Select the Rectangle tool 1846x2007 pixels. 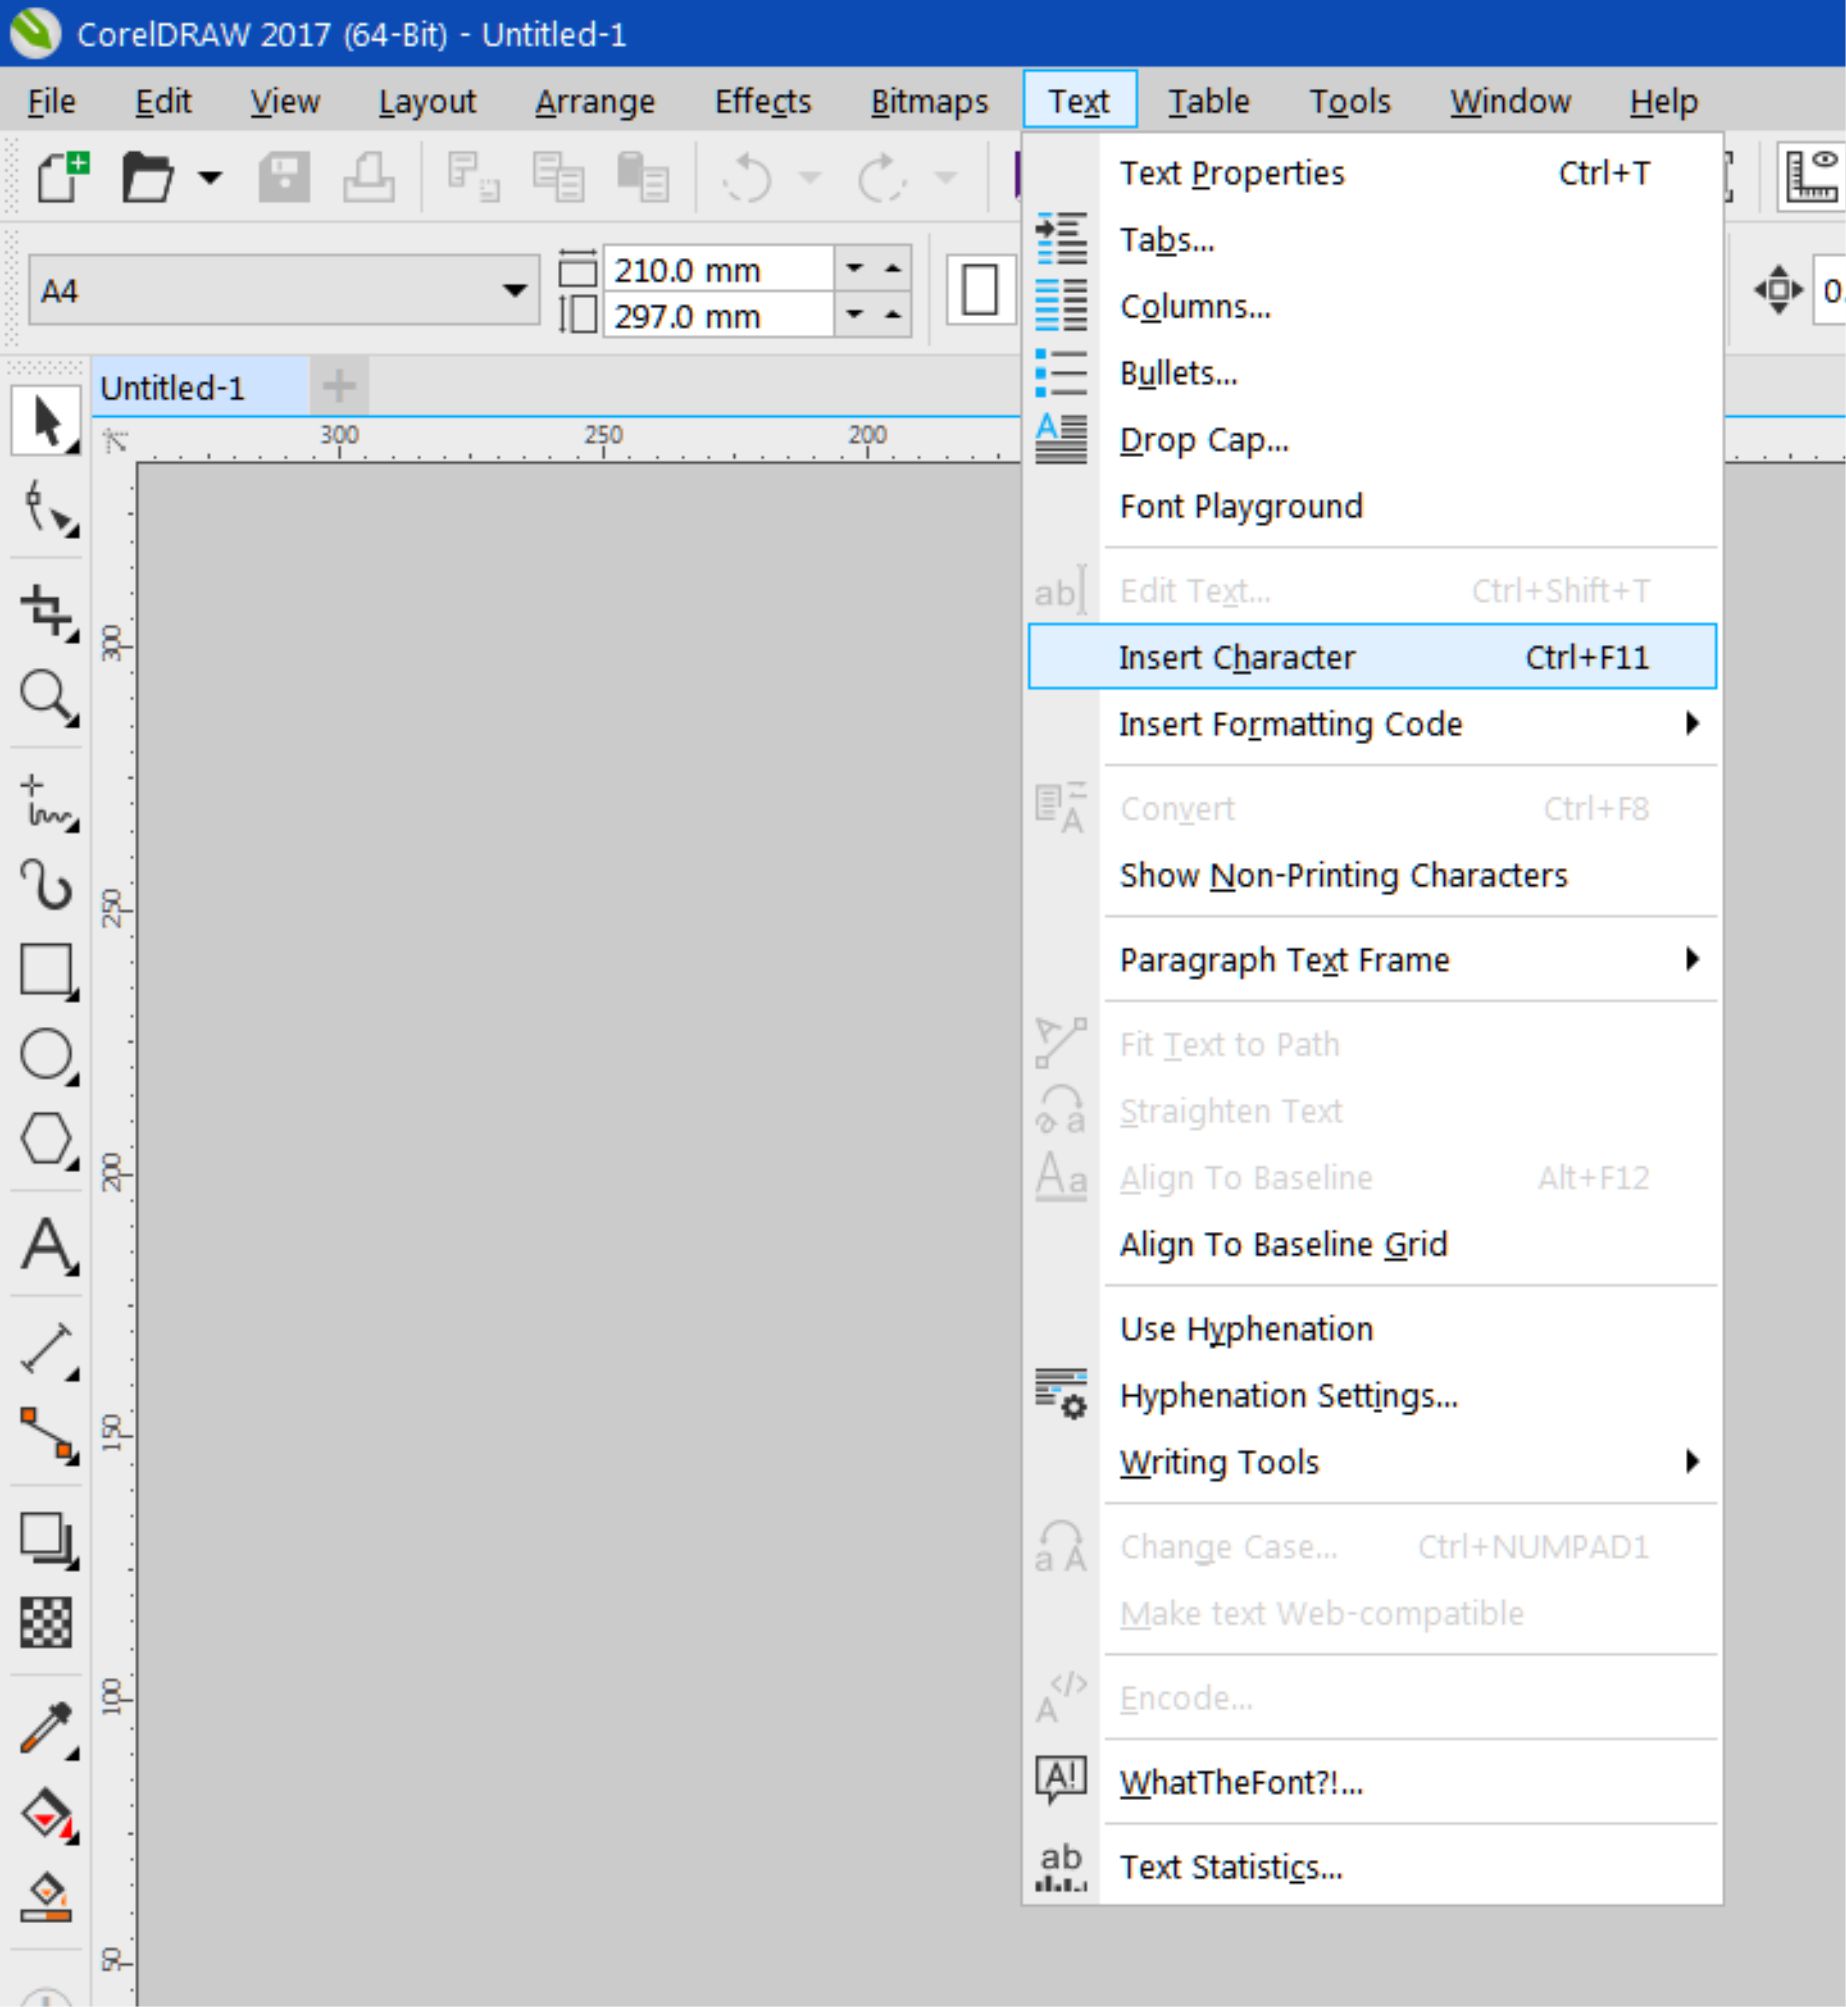point(47,971)
